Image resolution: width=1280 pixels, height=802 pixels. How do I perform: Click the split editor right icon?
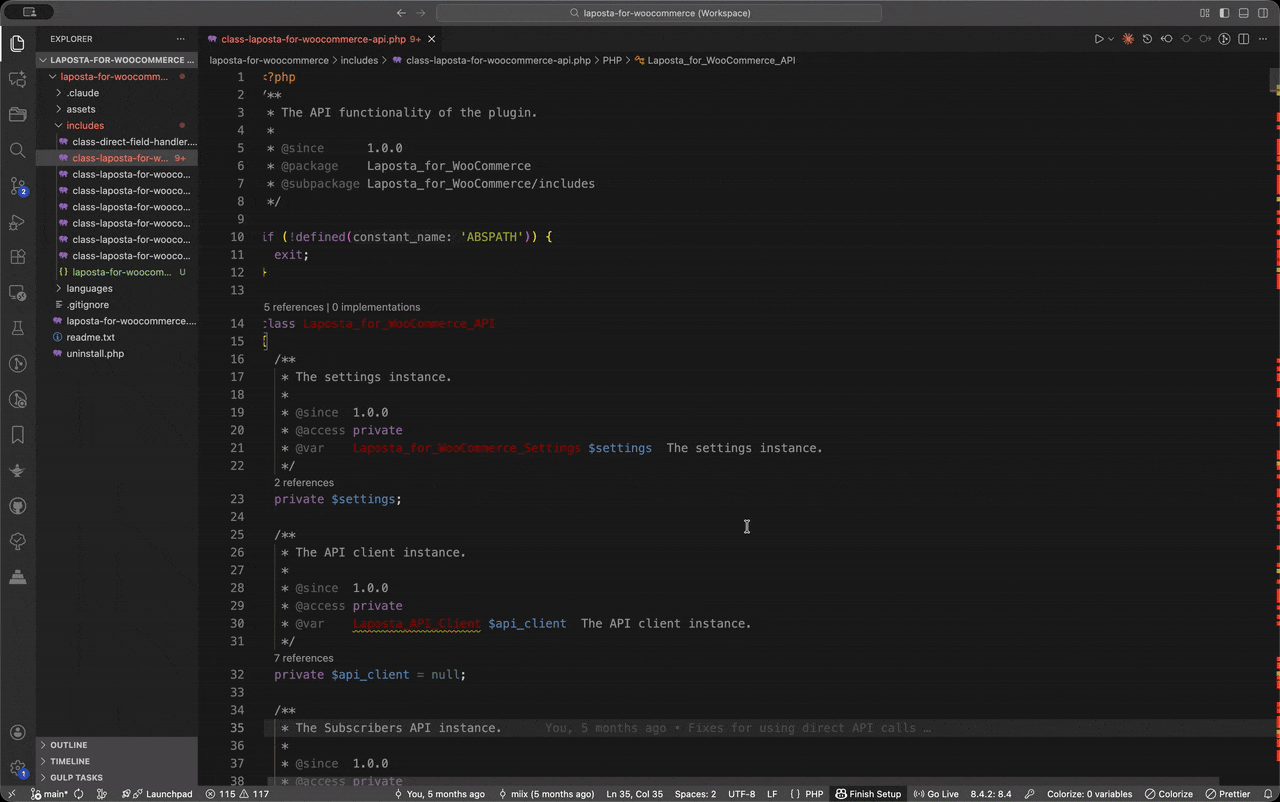coord(1243,39)
